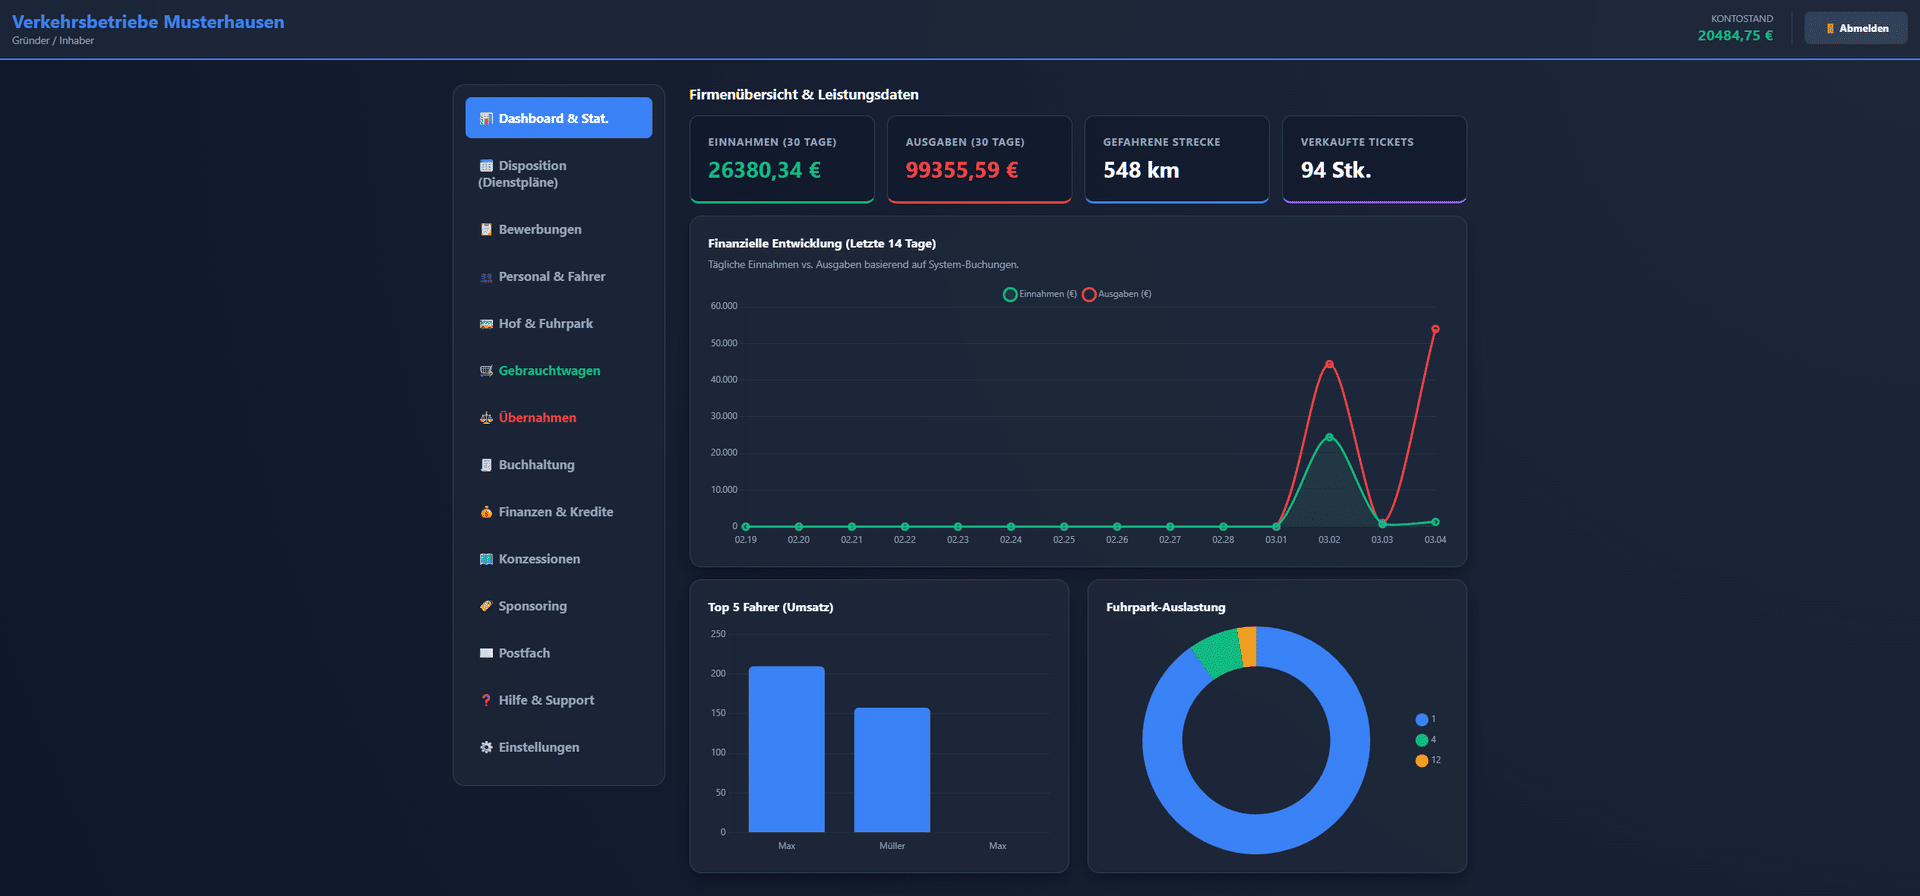Viewport: 1920px width, 896px height.
Task: Go to the Sponsoring page
Action: coord(532,606)
